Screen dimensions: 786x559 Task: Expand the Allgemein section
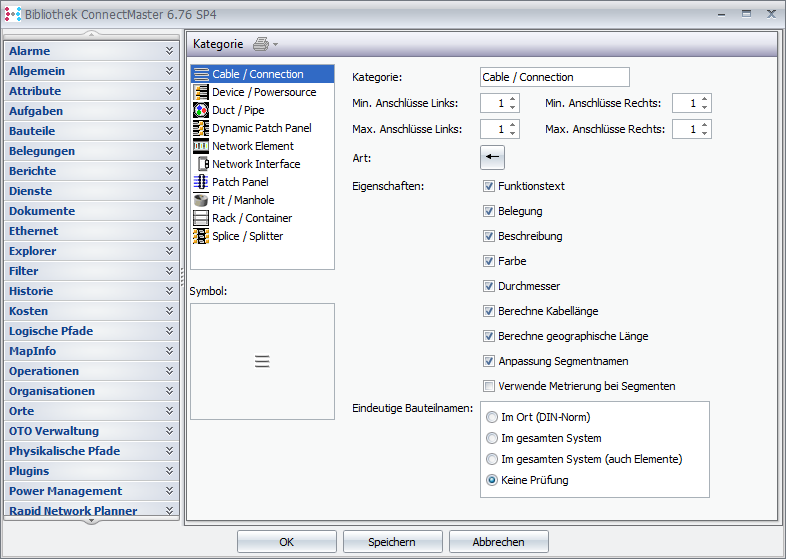[91, 71]
